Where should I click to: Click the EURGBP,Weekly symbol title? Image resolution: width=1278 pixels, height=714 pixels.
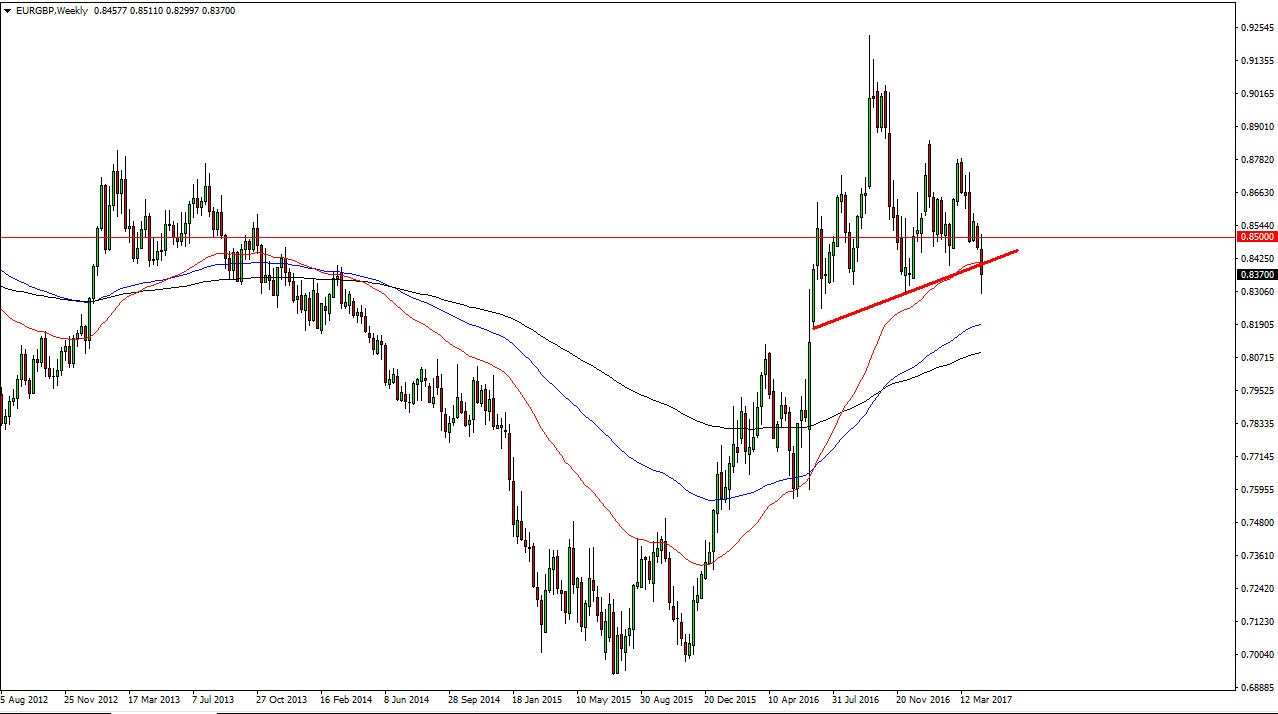(51, 10)
